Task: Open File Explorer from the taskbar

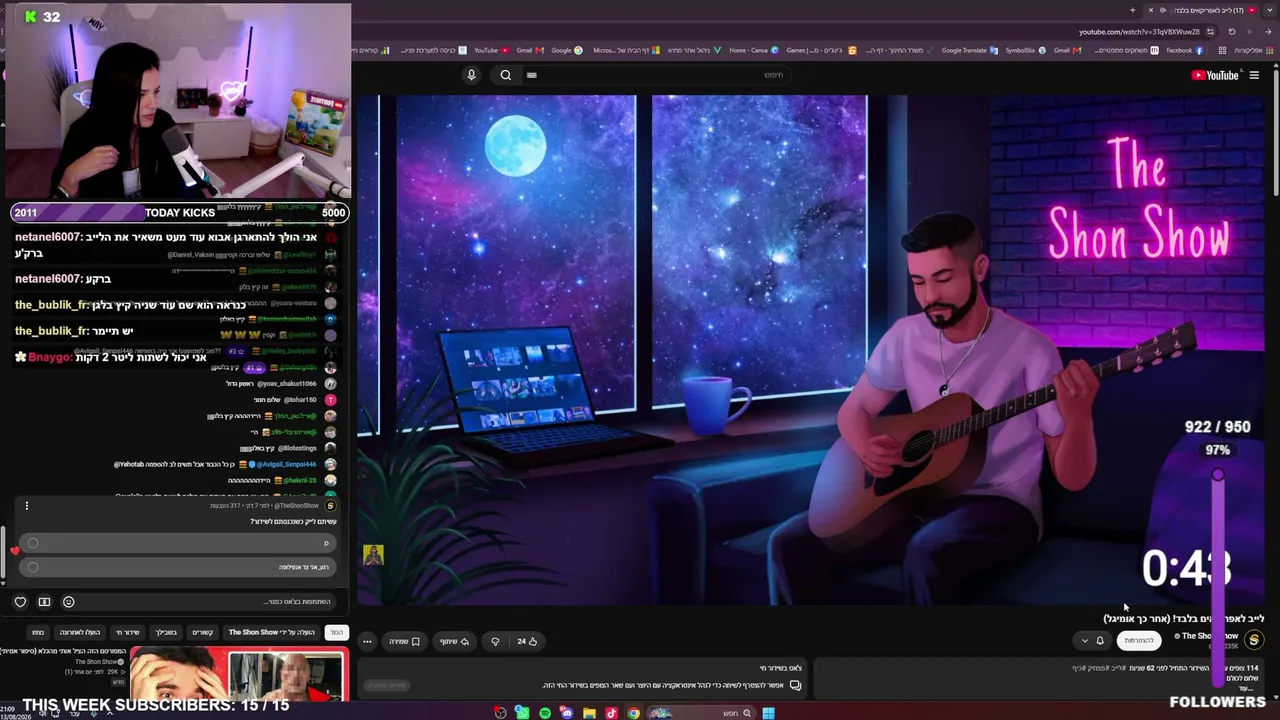Action: [x=589, y=713]
